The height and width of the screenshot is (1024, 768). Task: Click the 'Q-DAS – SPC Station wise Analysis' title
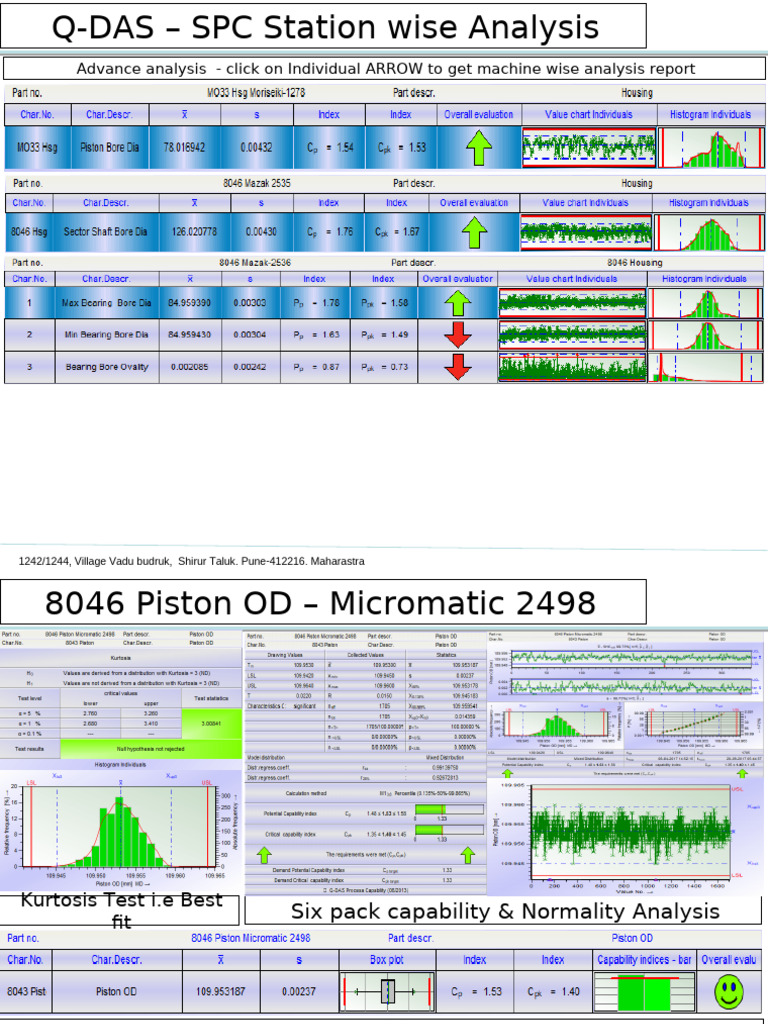click(x=325, y=27)
